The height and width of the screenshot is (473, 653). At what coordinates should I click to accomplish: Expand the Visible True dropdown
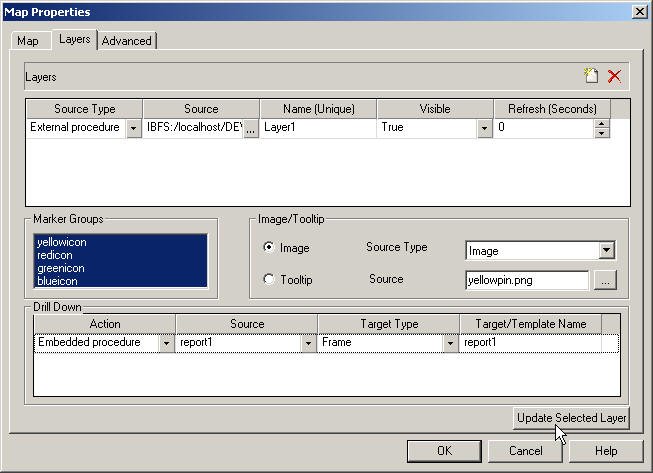tap(484, 128)
